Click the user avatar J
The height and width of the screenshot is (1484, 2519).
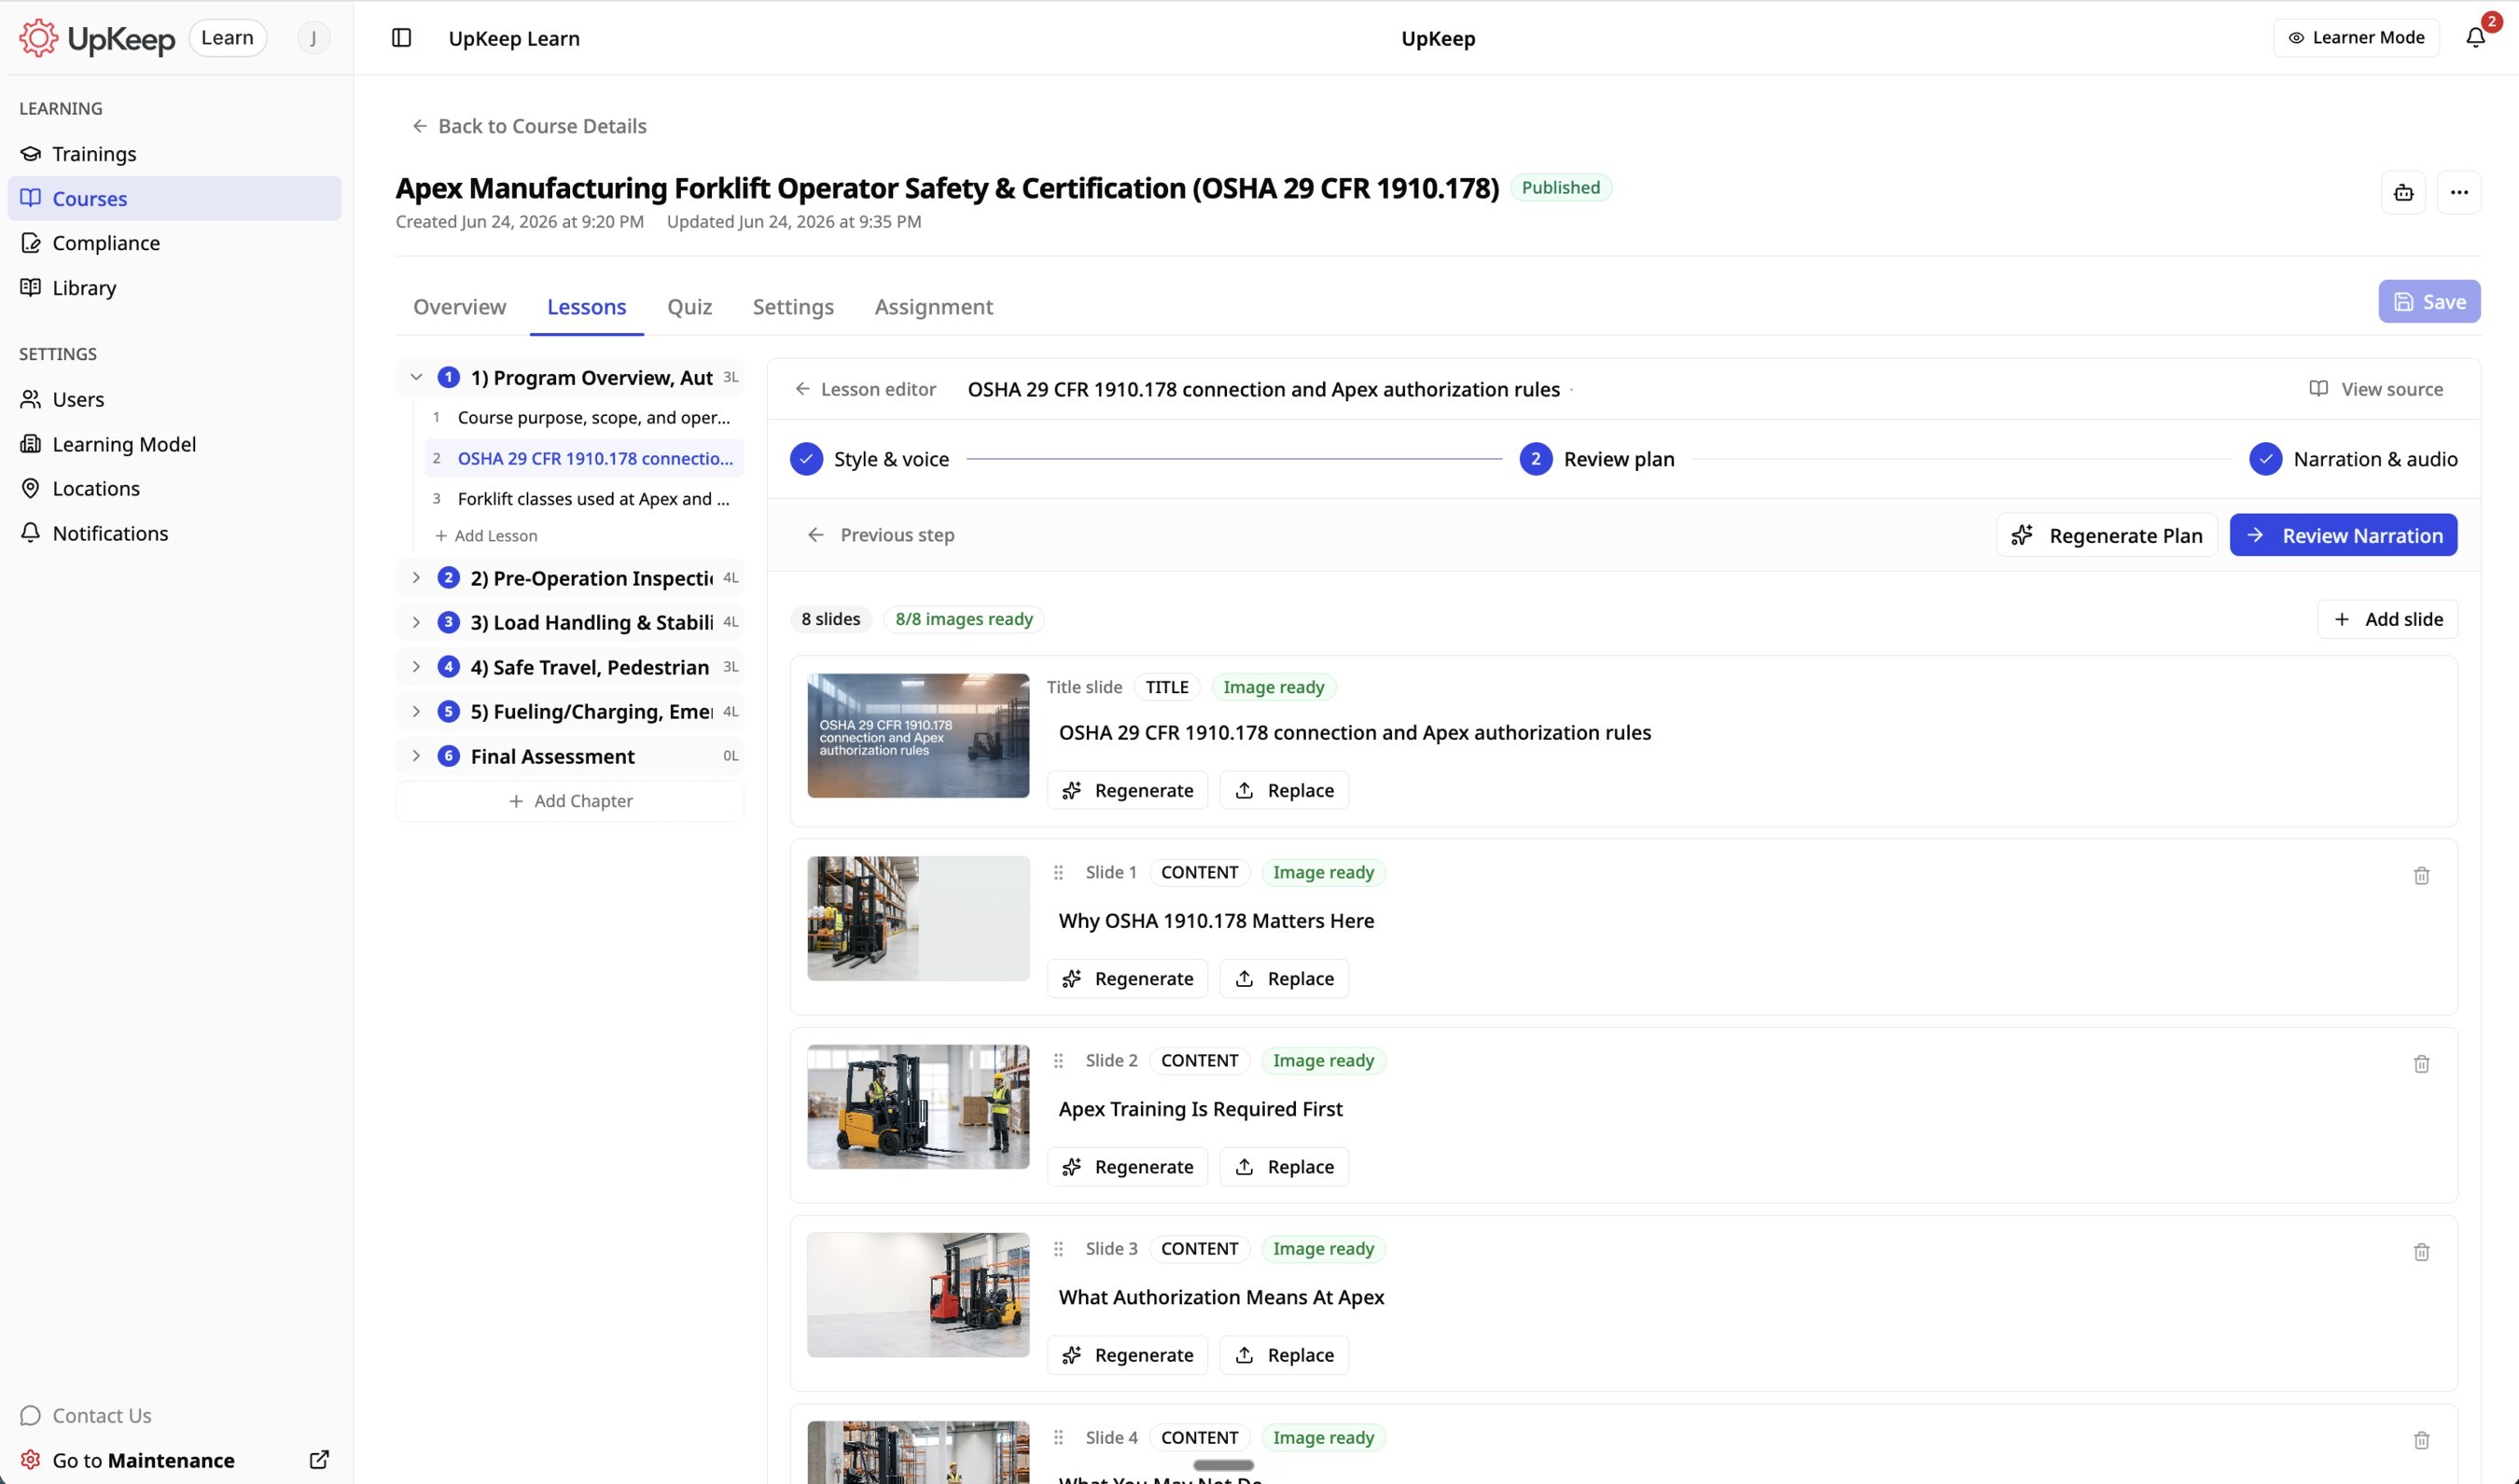pos(313,38)
